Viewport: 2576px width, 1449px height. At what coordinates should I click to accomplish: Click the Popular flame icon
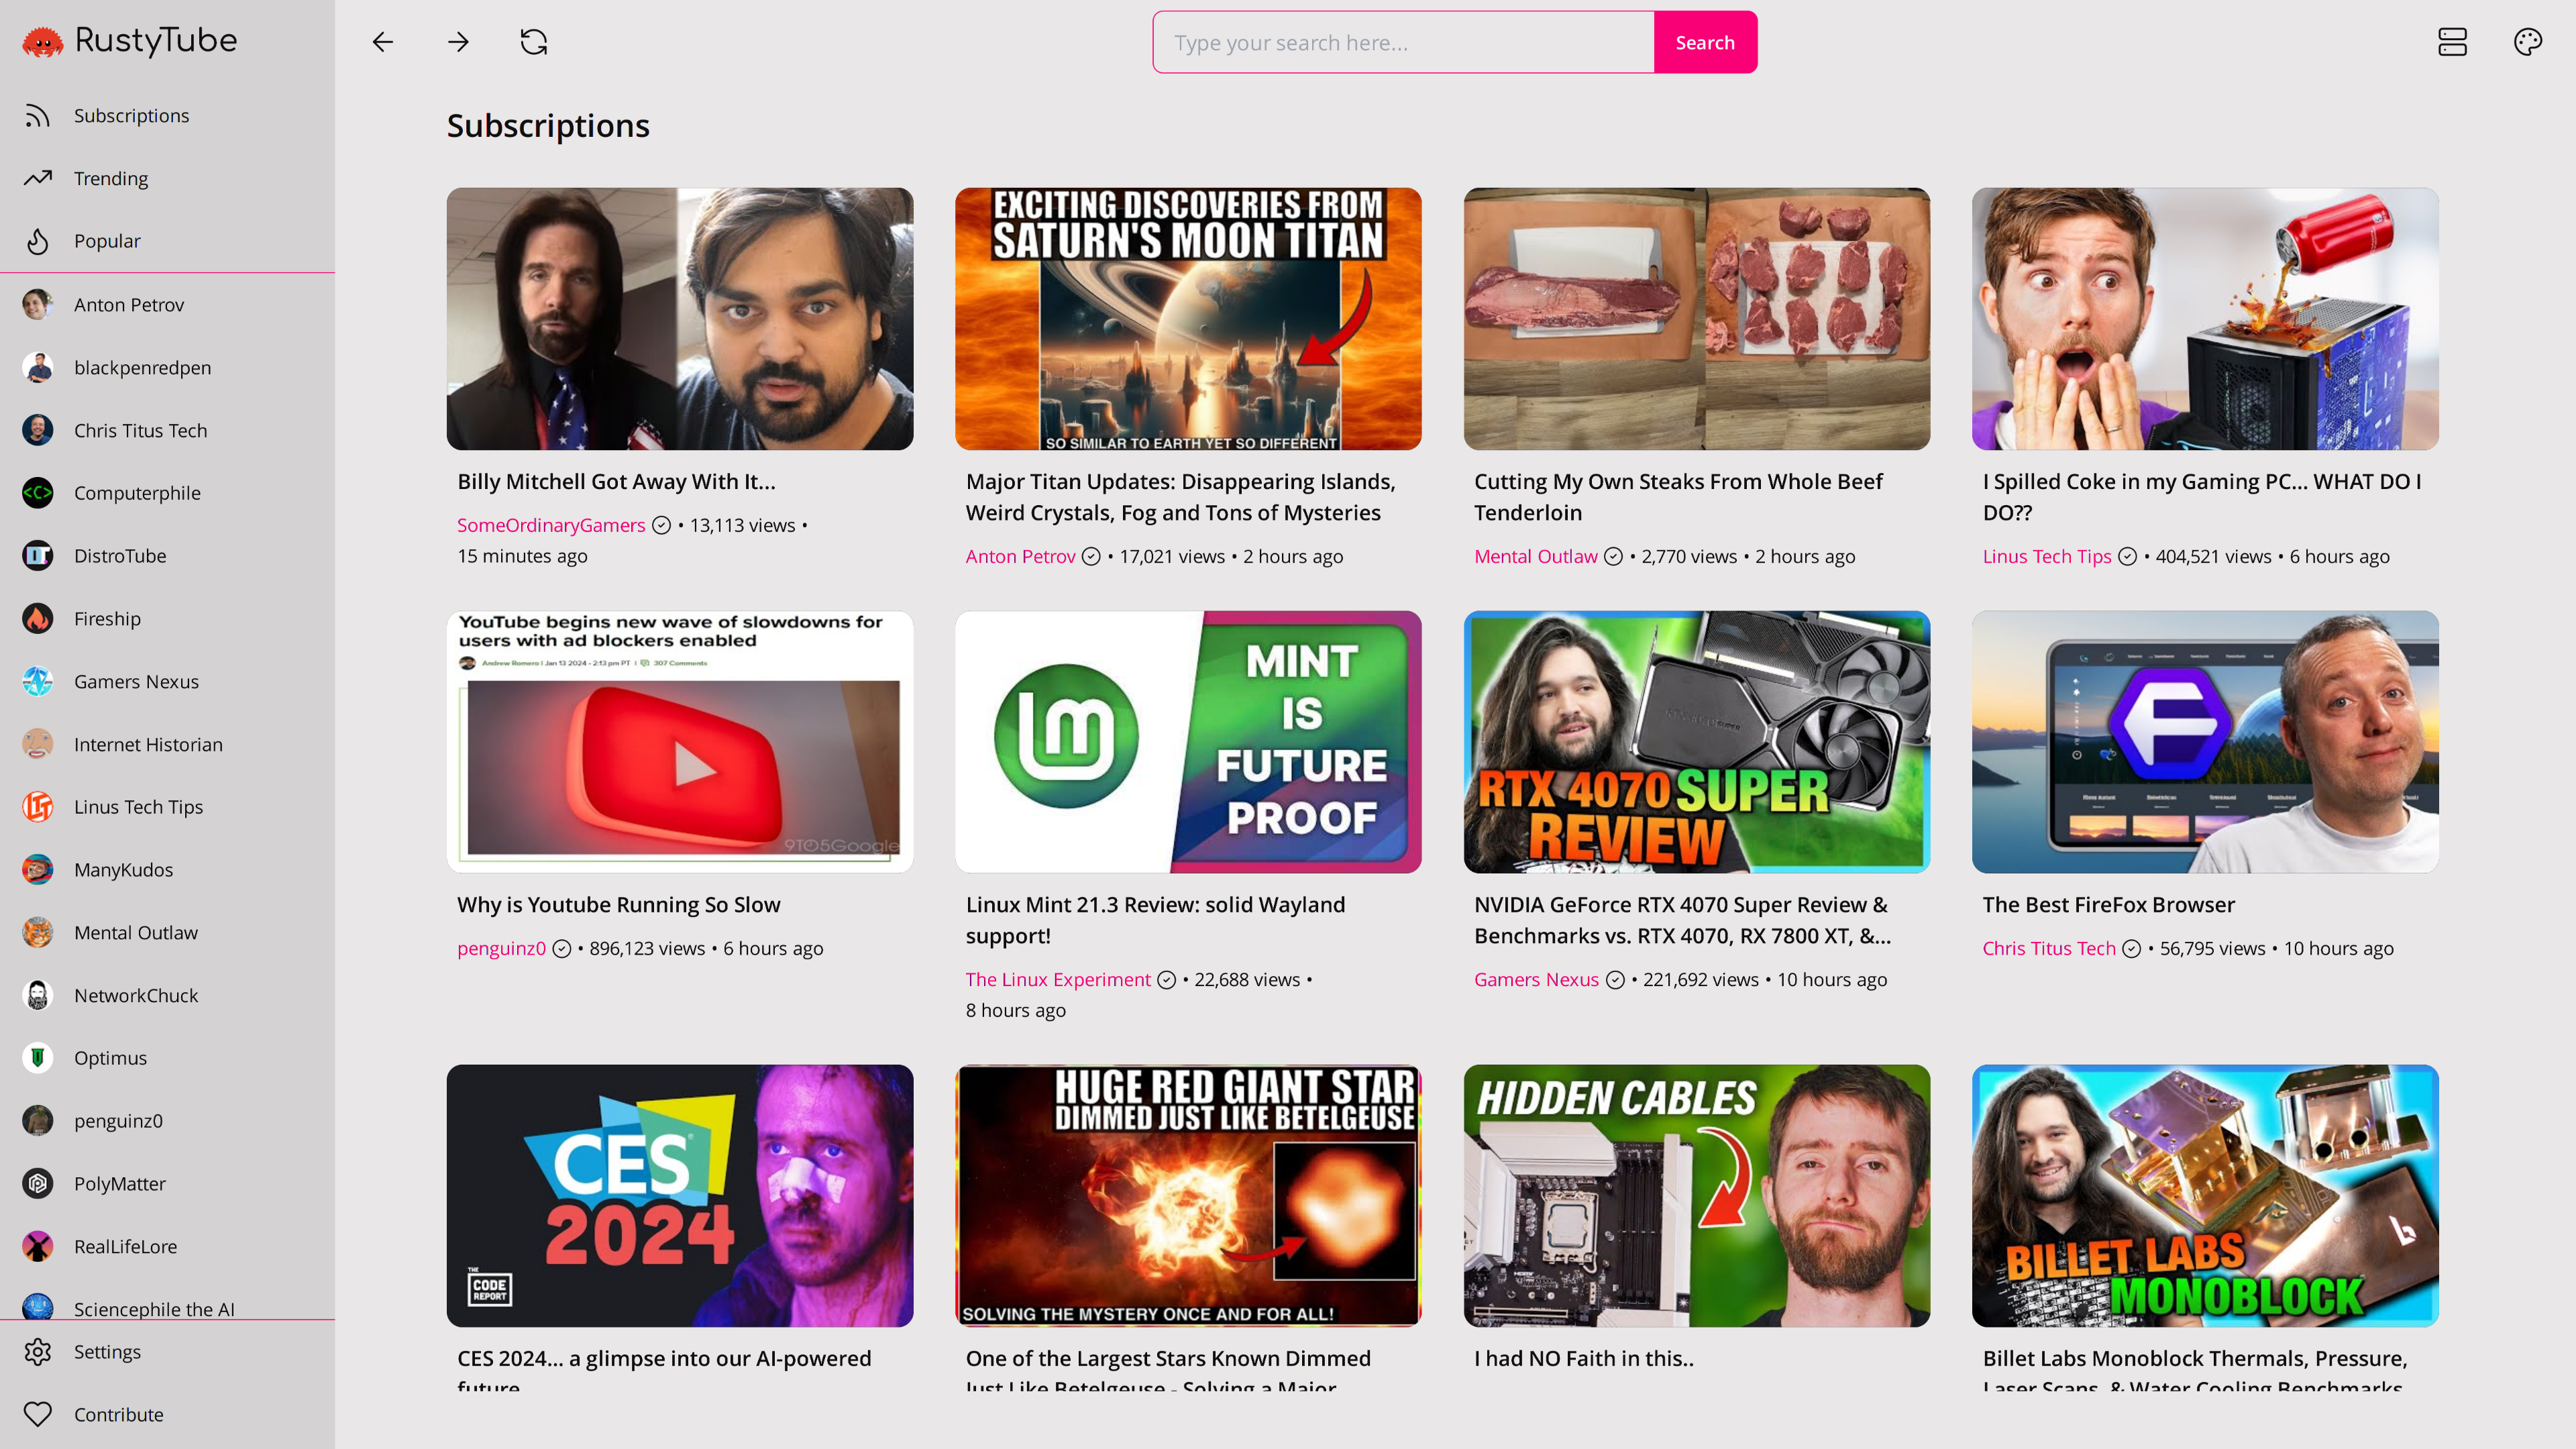[x=38, y=241]
